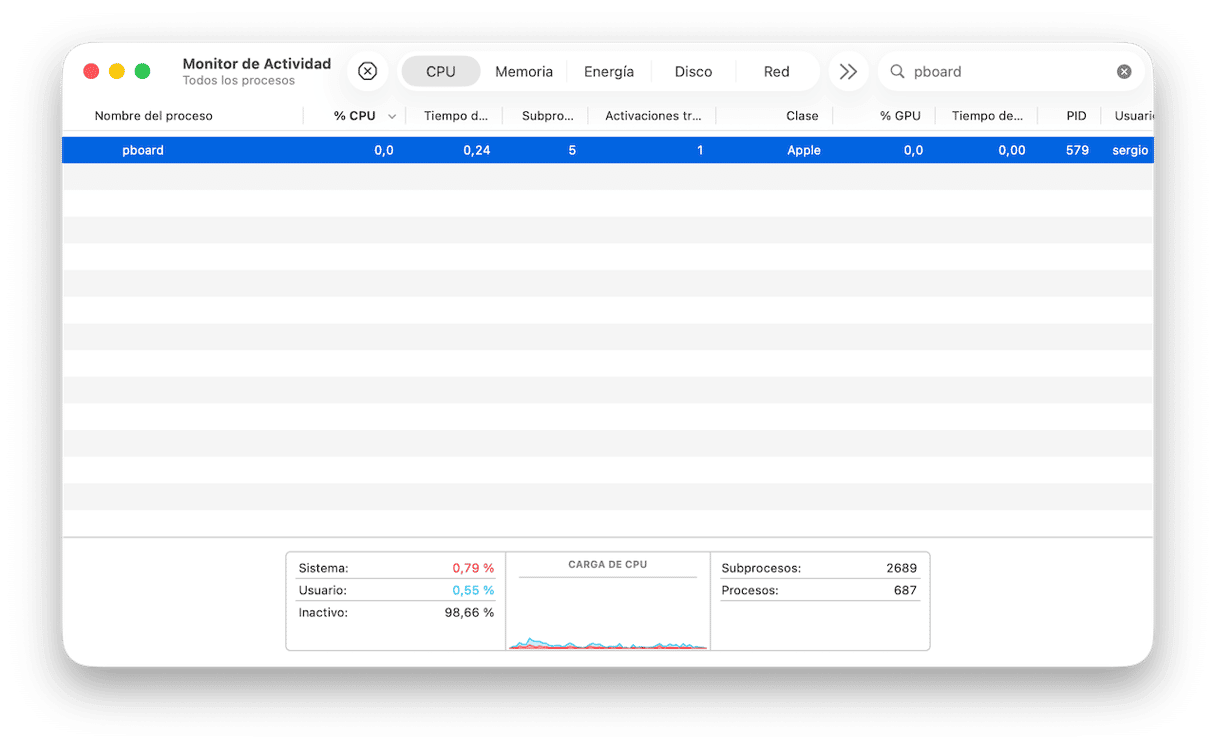Sort by Subprocesos column header
This screenshot has height=749, width=1216.
[x=548, y=116]
